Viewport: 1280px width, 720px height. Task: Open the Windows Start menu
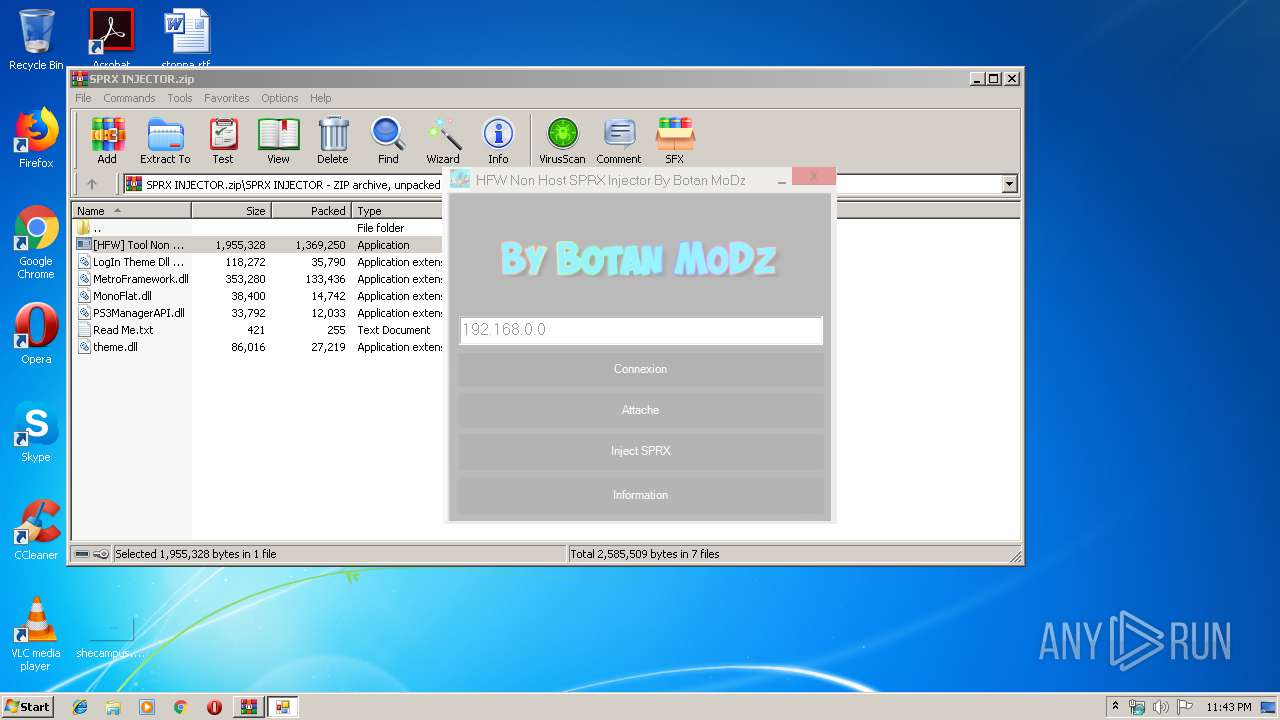click(28, 706)
